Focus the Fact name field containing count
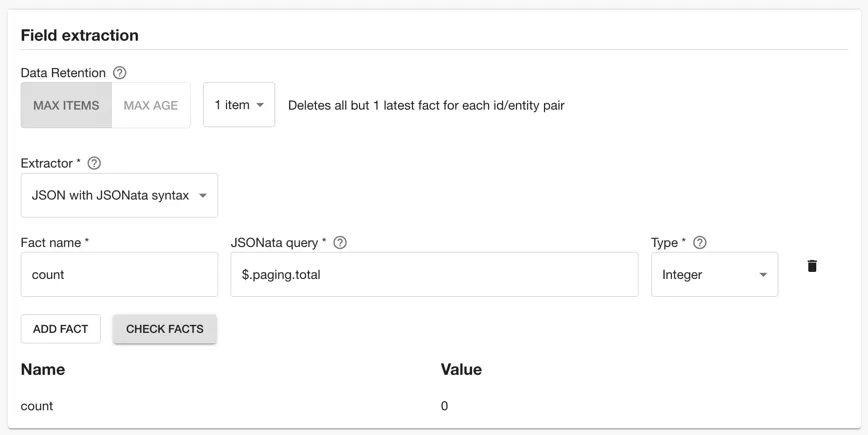 [x=119, y=275]
